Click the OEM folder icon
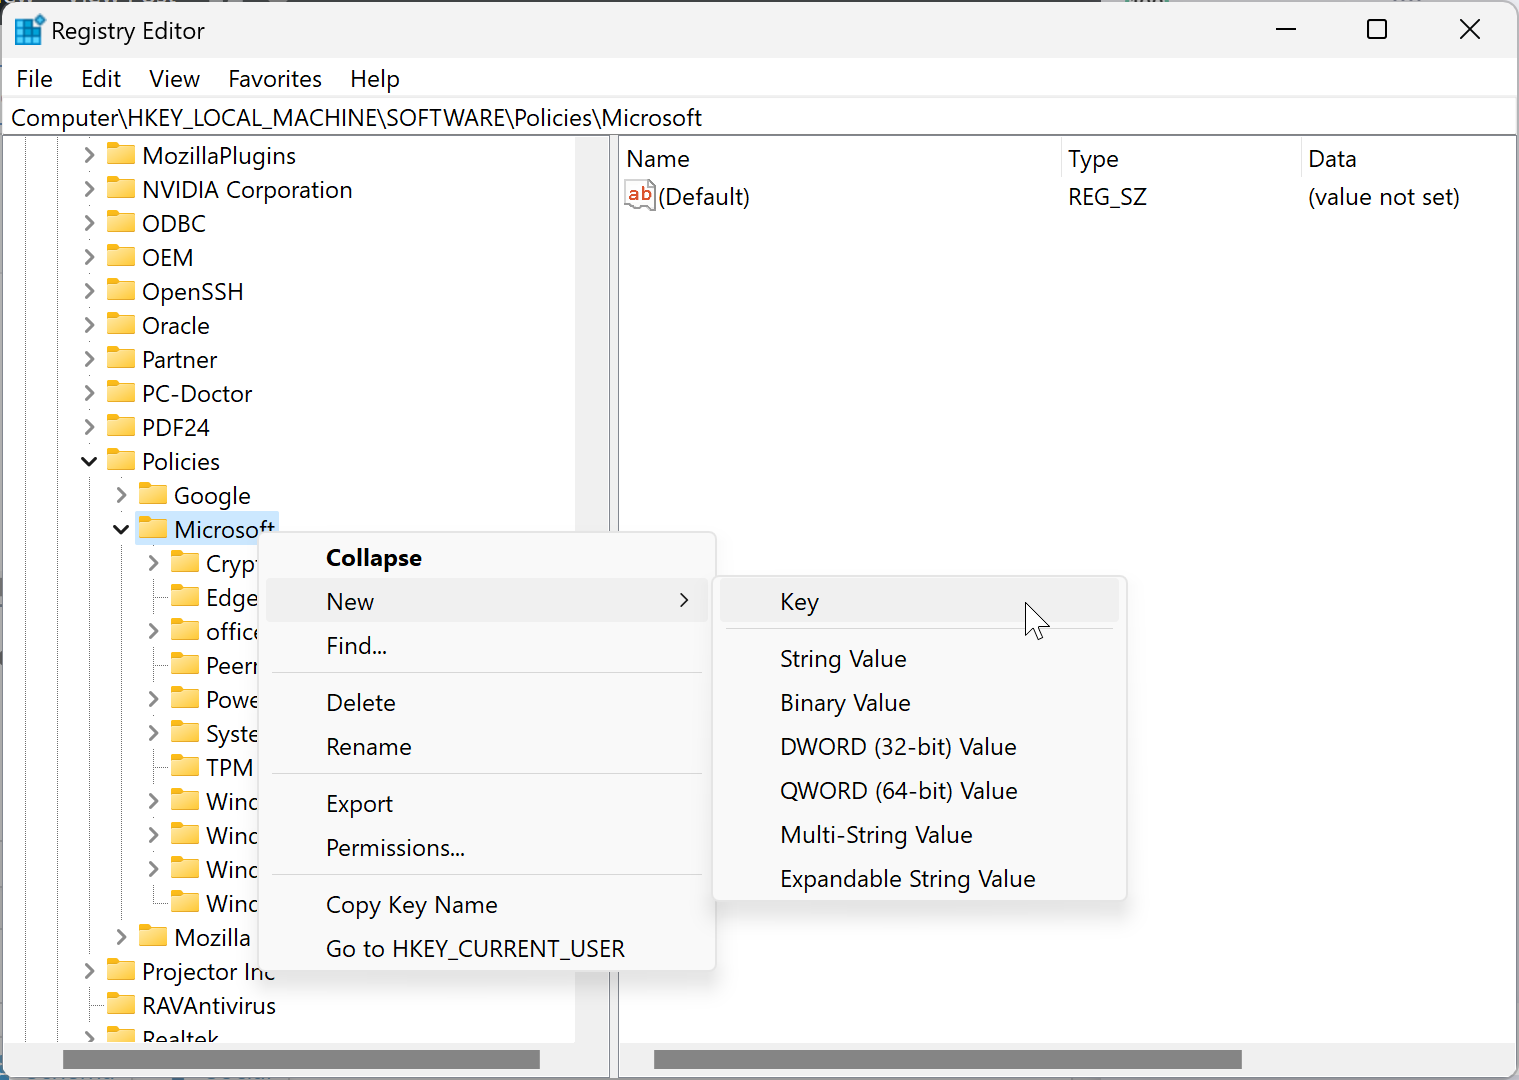Viewport: 1519px width, 1080px height. point(121,256)
